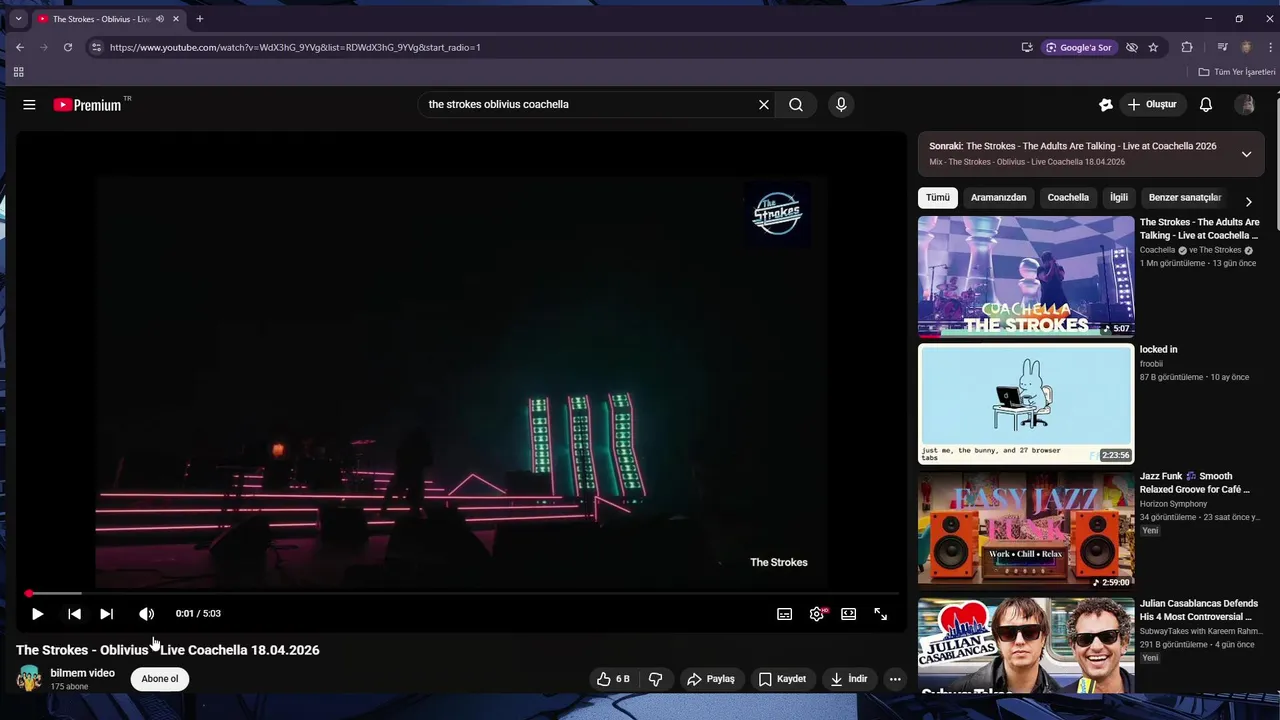Open tab search dropdown arrow
Screen dimensions: 1280x720
(x=18, y=19)
